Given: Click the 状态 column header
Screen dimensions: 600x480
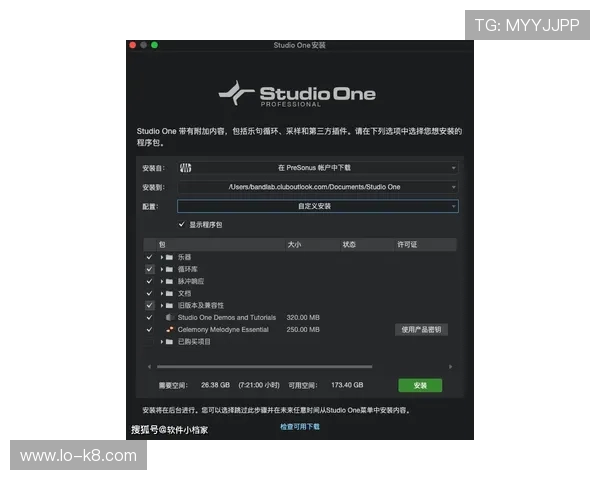Looking at the screenshot, I should (x=367, y=245).
